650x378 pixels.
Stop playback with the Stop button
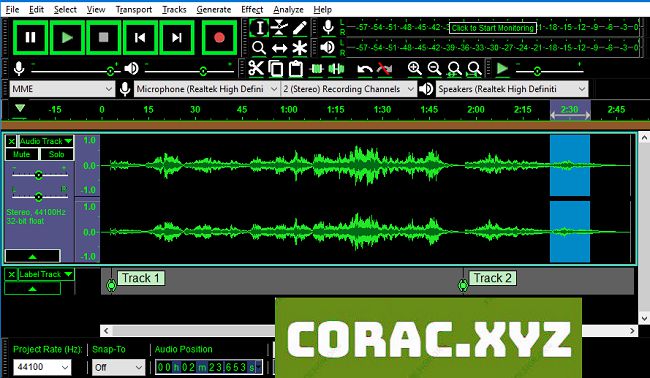tap(104, 38)
